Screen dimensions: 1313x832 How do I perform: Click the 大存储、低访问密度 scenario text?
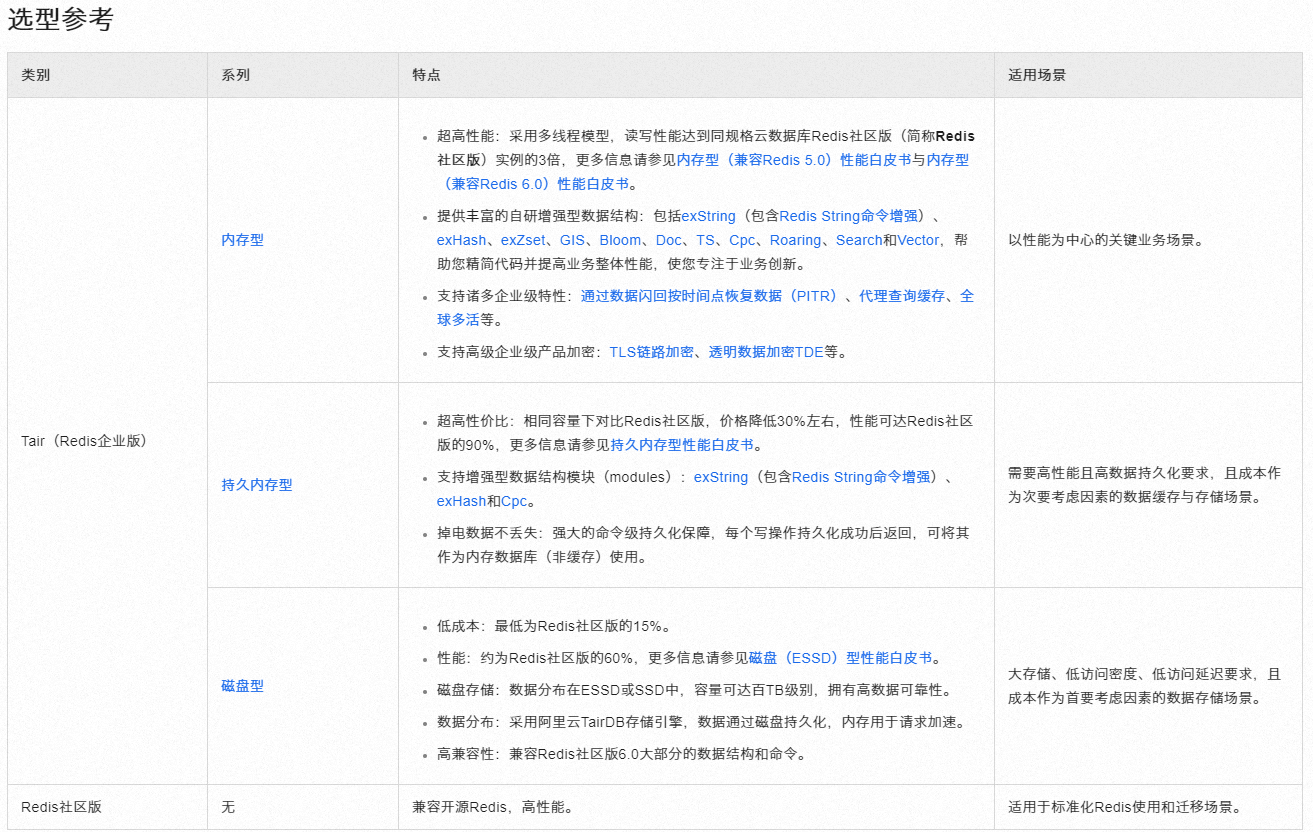1144,686
